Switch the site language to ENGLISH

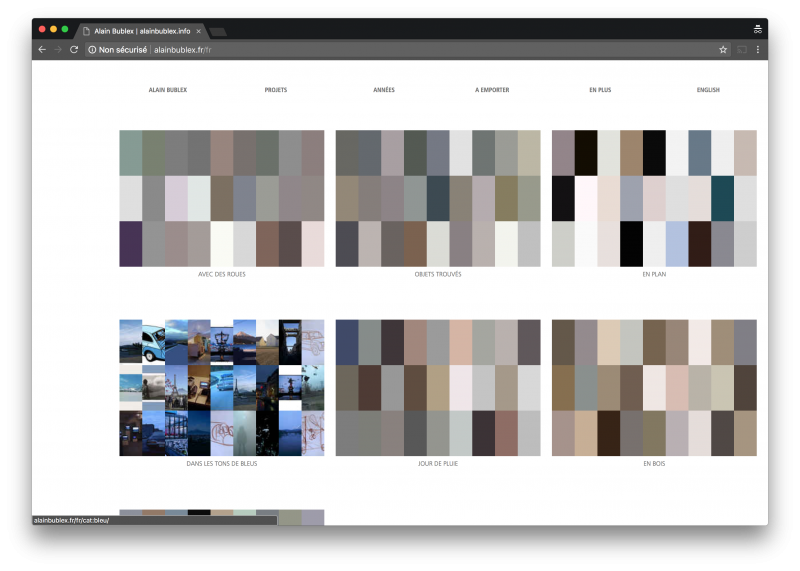click(708, 90)
